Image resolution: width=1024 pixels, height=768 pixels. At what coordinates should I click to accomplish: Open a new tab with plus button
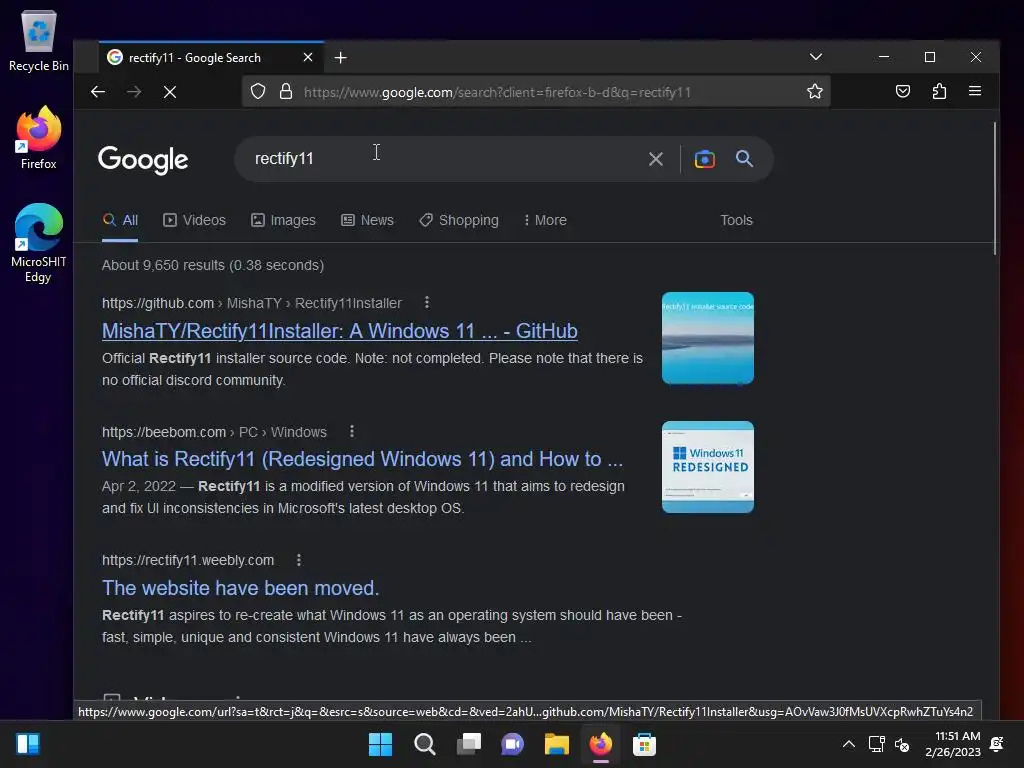(x=340, y=57)
